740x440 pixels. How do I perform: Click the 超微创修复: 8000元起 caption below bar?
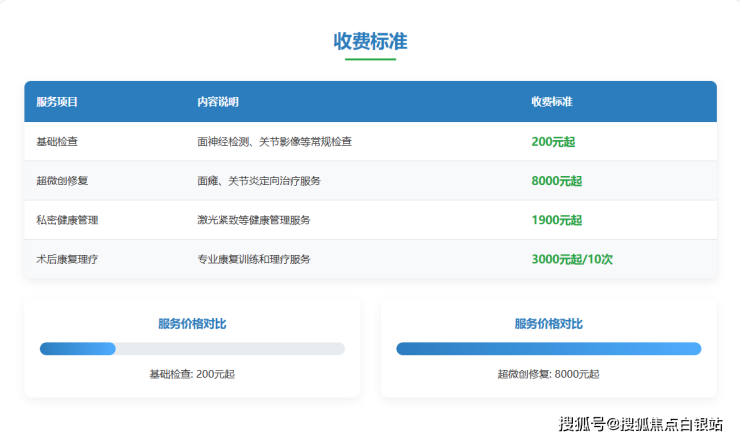[x=548, y=374]
